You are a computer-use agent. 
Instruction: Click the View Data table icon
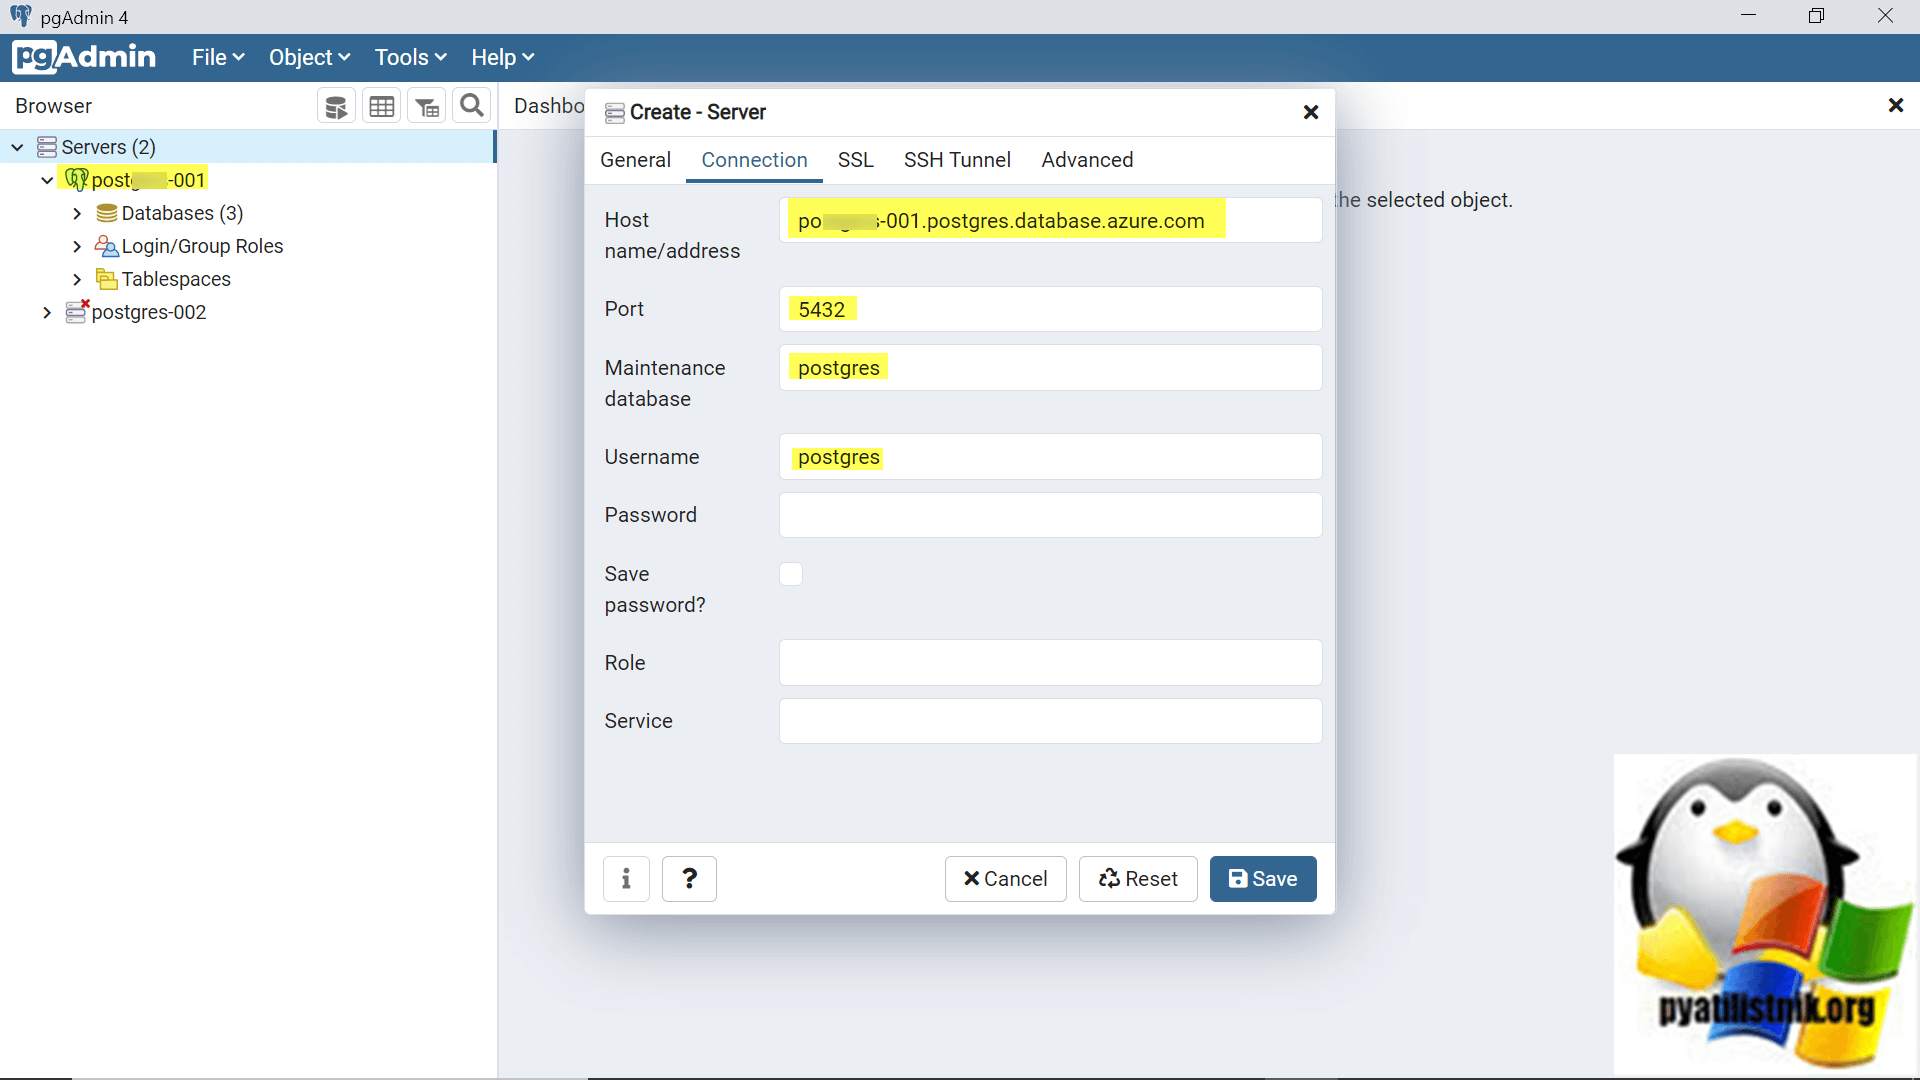coord(381,106)
